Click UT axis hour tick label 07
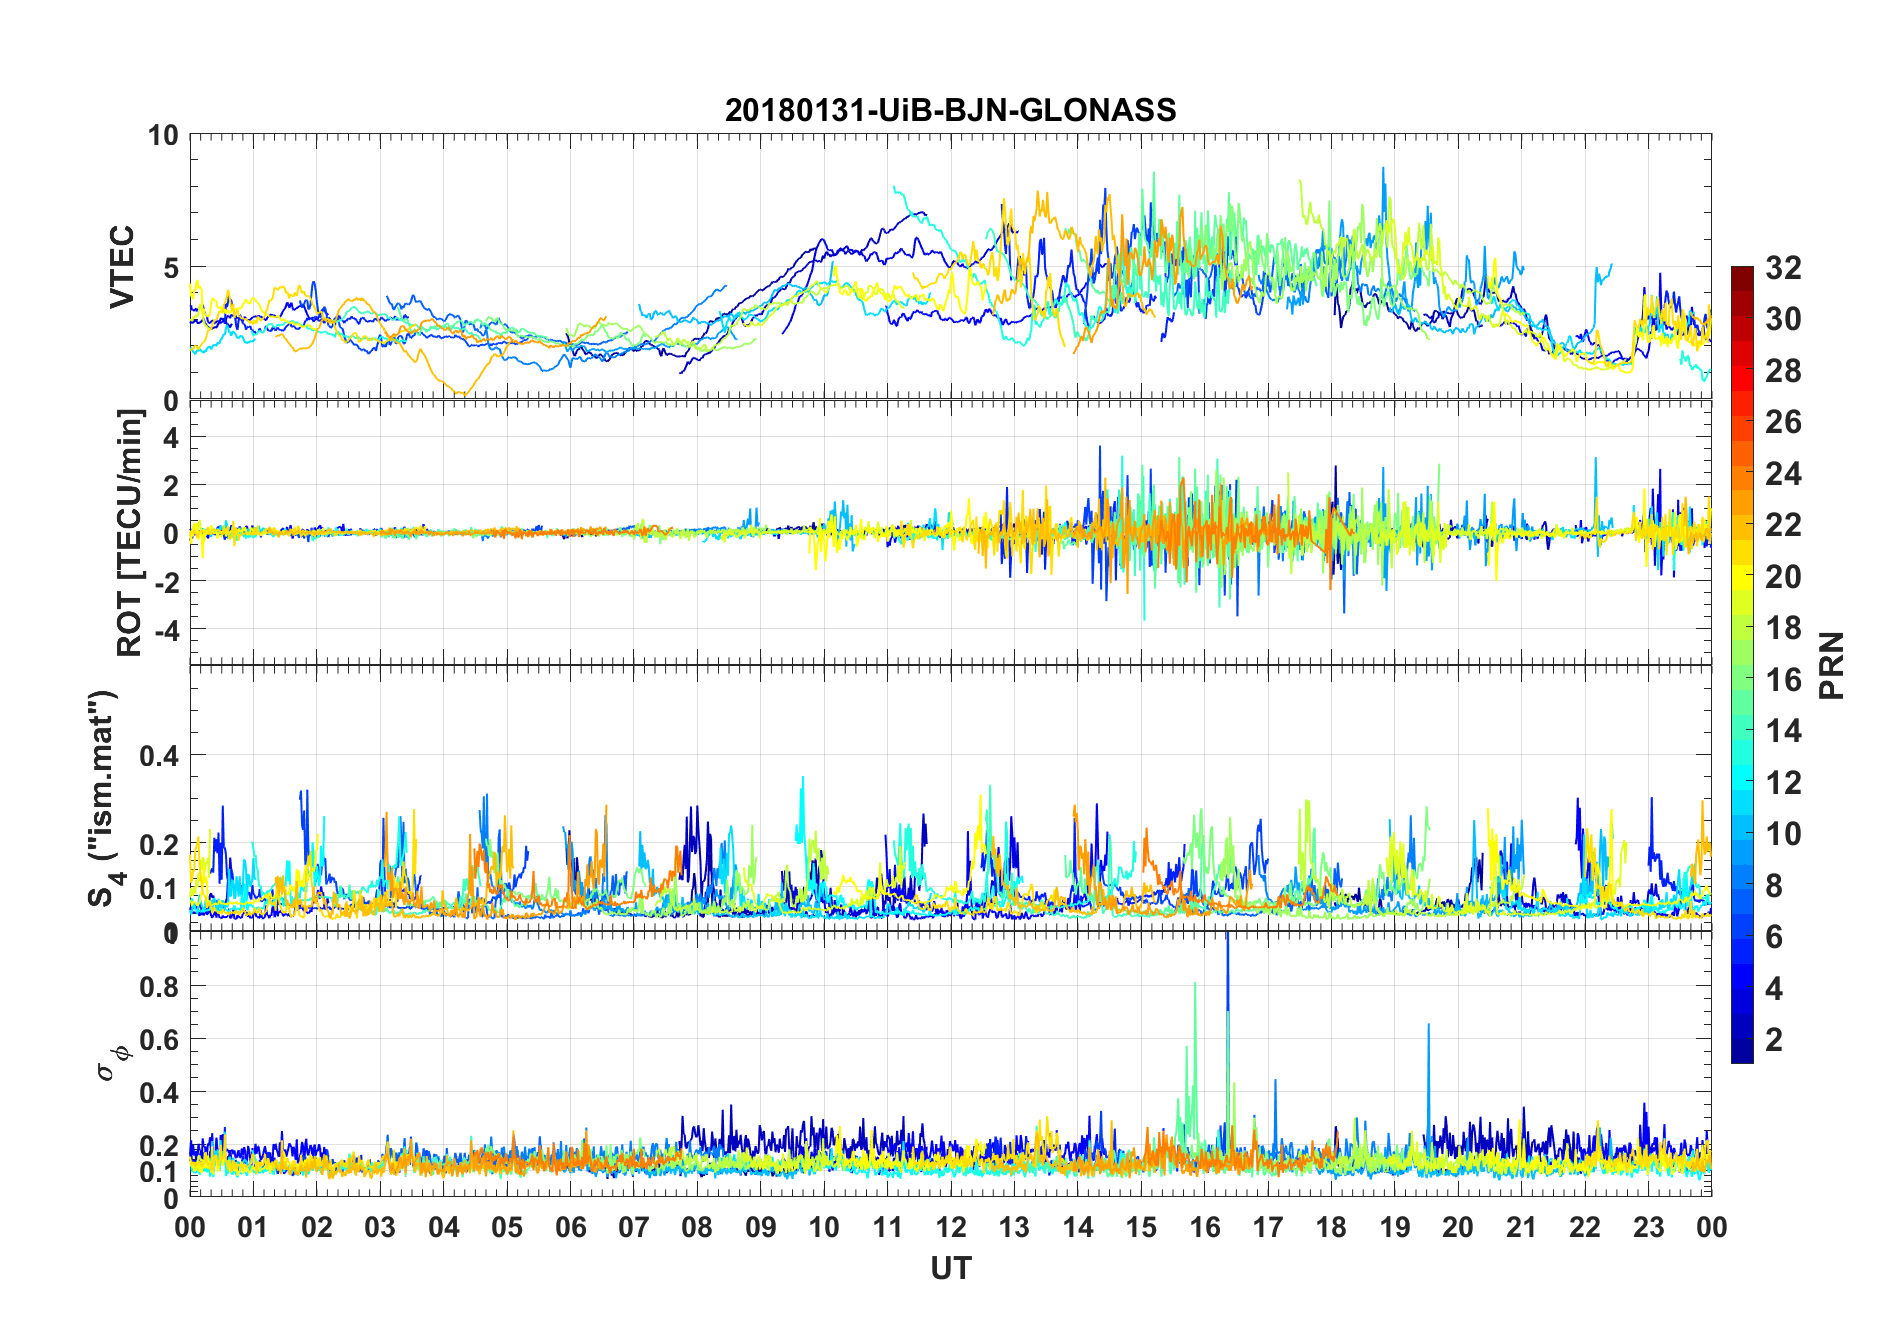The width and height of the screenshot is (1902, 1330). pyautogui.click(x=634, y=1228)
